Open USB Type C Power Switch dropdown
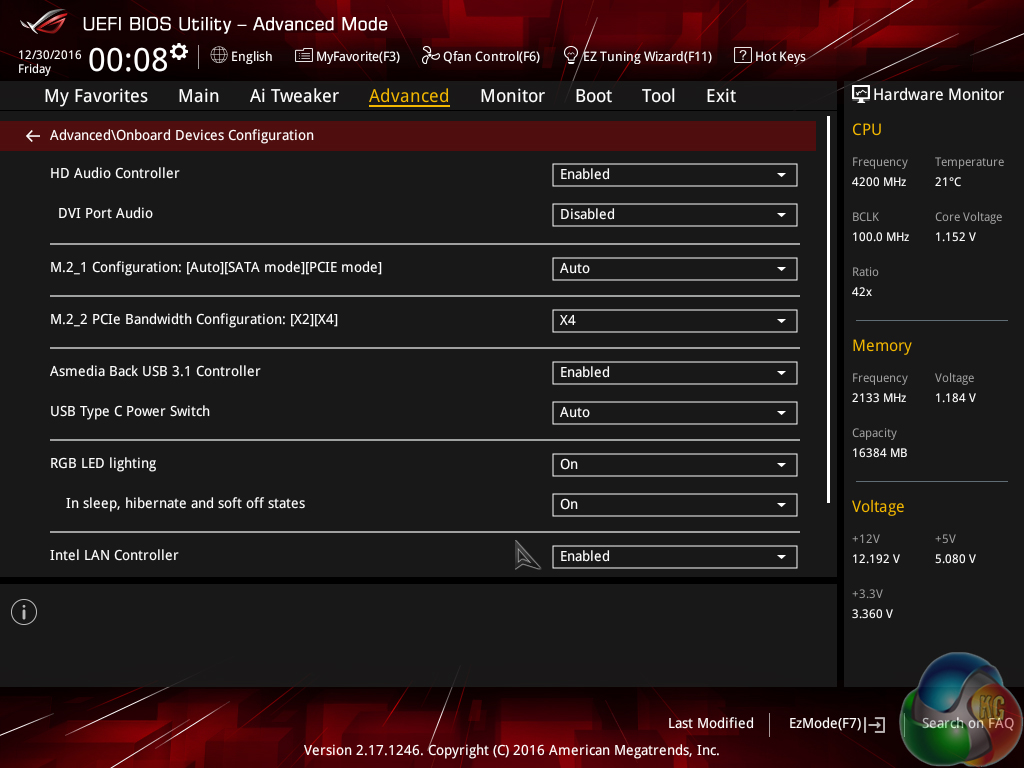Viewport: 1024px width, 768px height. pos(675,413)
